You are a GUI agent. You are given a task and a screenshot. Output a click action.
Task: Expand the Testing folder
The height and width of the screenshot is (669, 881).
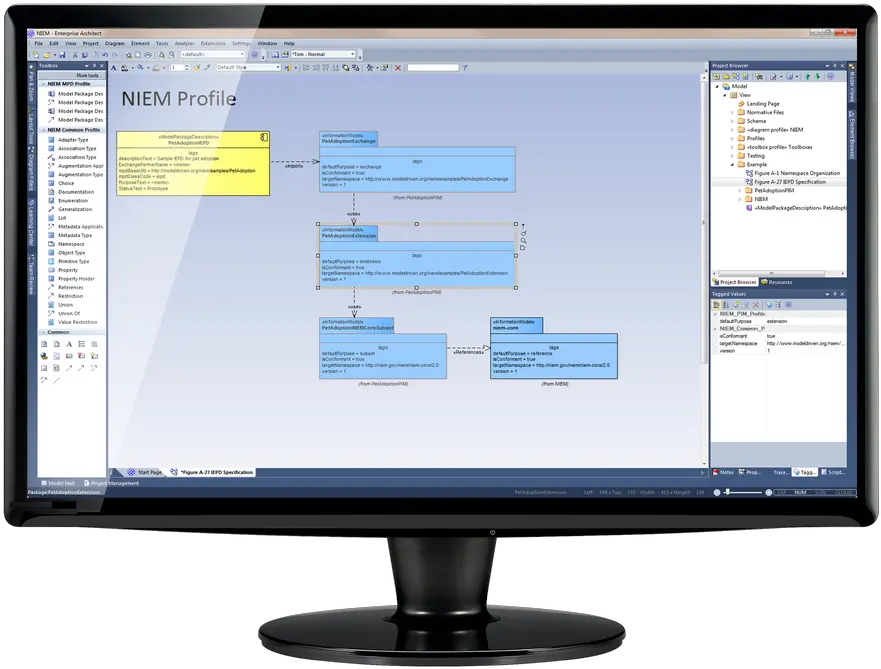(732, 156)
